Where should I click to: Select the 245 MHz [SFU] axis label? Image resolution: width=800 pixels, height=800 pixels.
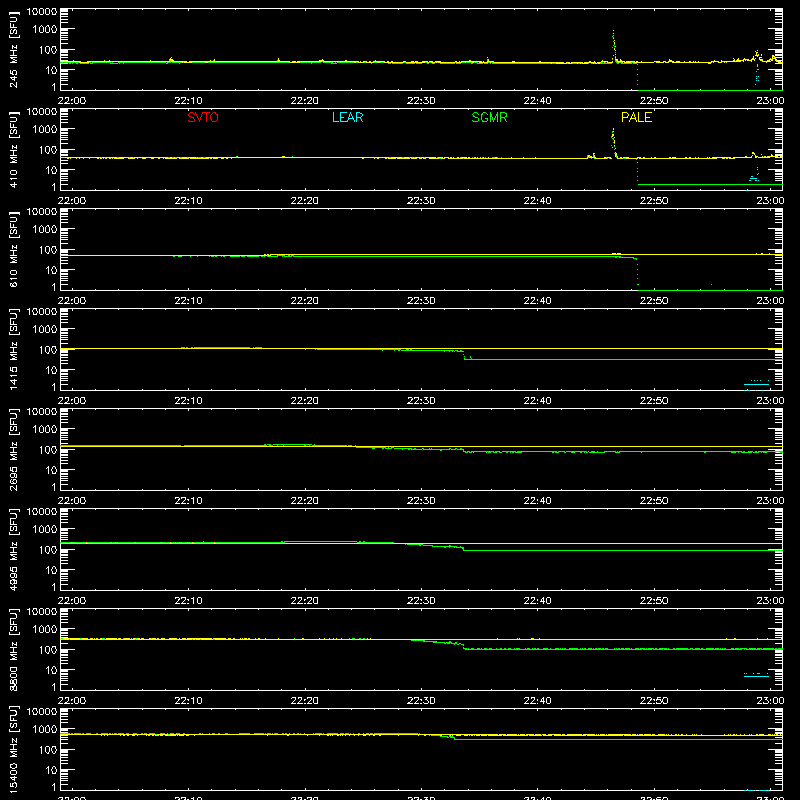13,49
